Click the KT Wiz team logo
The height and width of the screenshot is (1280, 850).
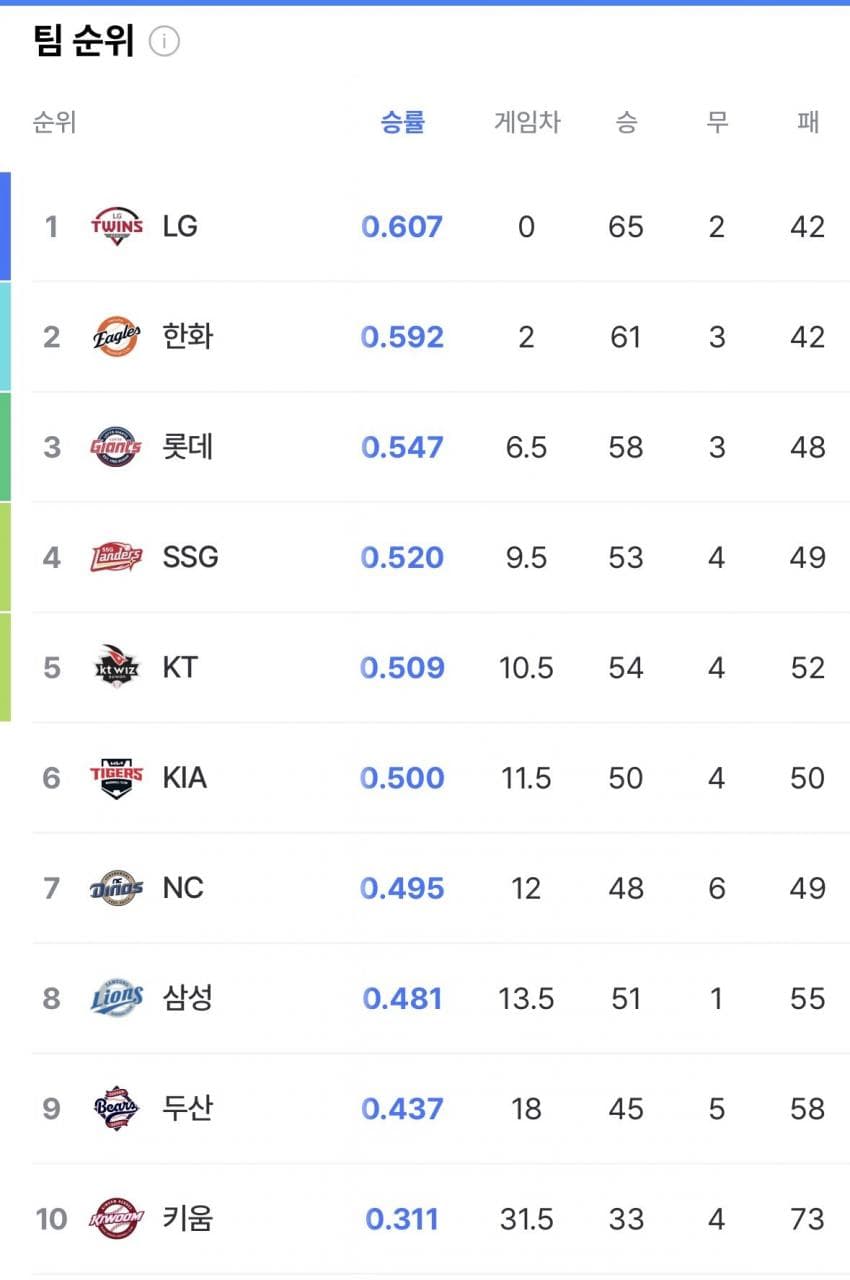[x=117, y=667]
